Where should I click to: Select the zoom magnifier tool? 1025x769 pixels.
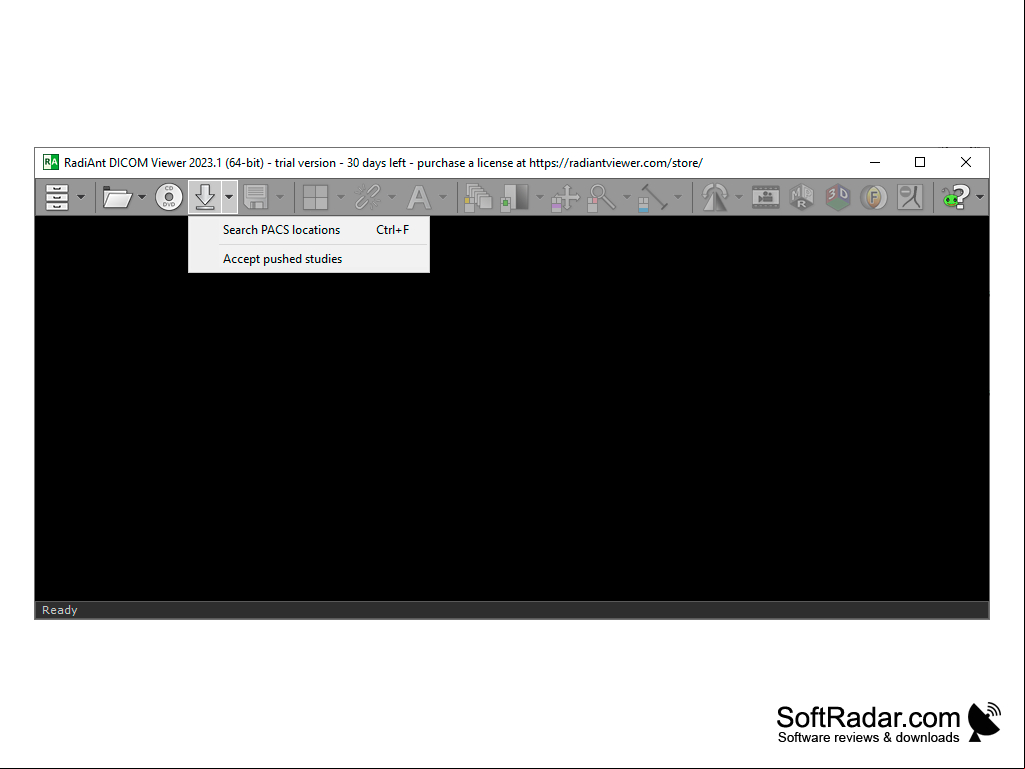point(601,197)
